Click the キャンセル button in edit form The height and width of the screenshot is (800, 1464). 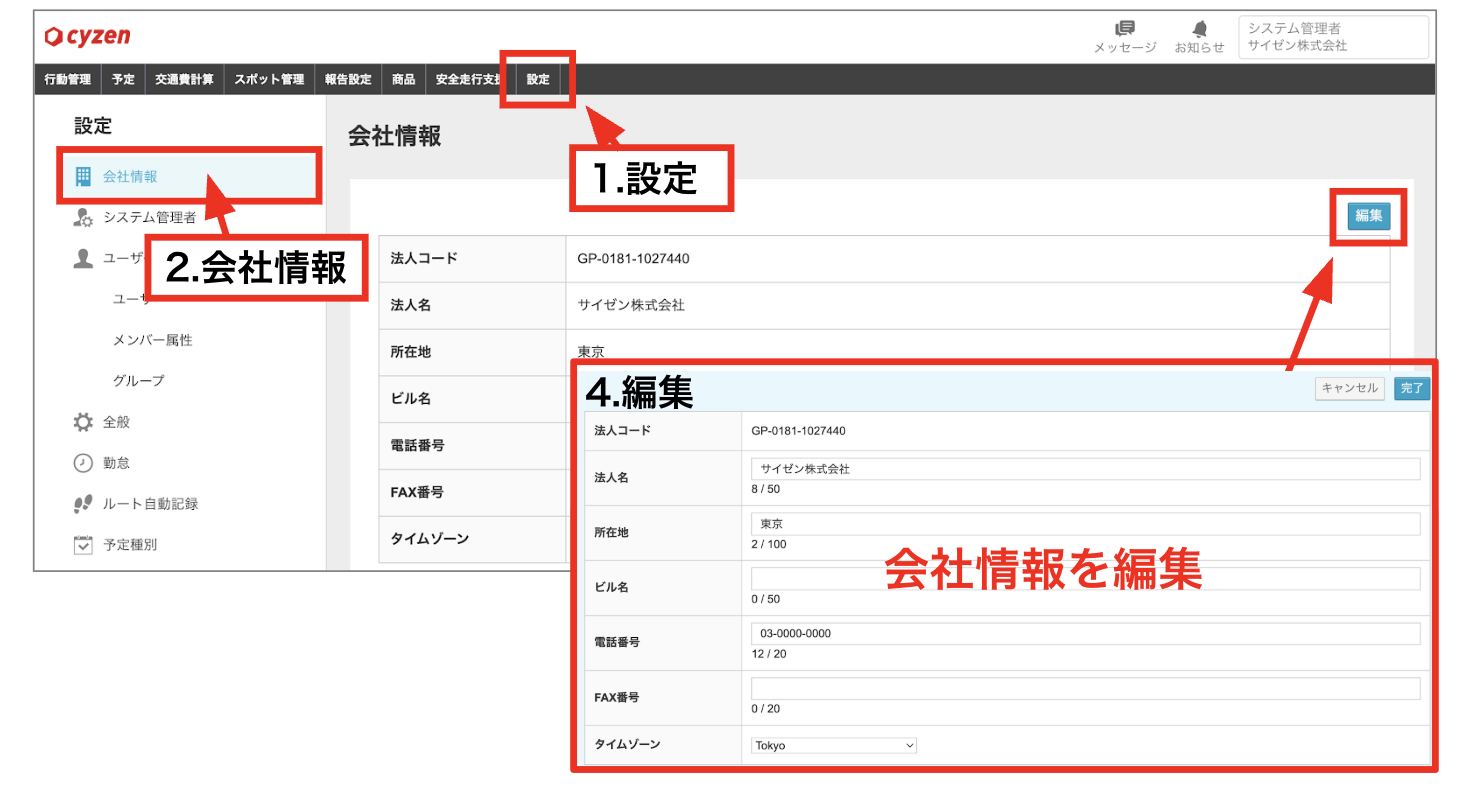(1350, 389)
